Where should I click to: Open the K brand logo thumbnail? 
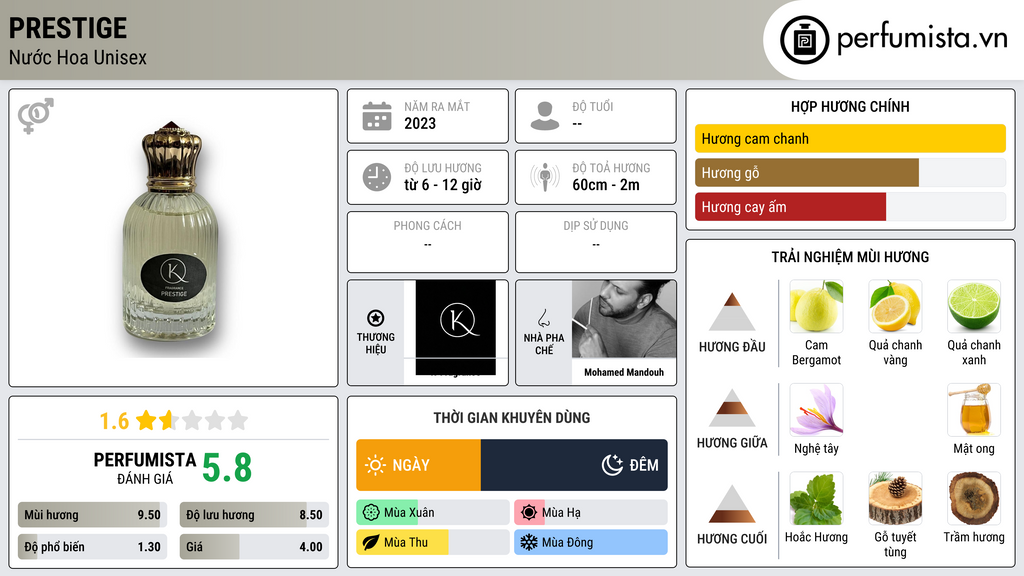pyautogui.click(x=456, y=328)
